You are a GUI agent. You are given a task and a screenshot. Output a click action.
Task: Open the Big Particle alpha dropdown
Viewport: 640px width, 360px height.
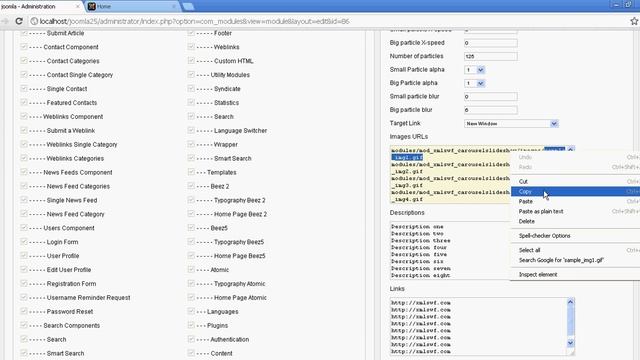475,83
